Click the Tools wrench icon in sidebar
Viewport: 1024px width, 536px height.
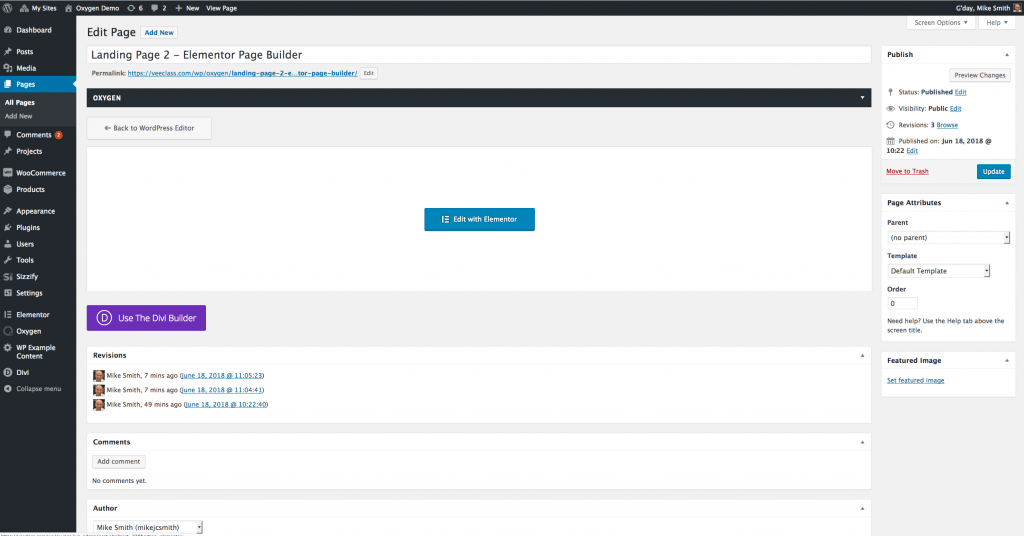click(8, 260)
